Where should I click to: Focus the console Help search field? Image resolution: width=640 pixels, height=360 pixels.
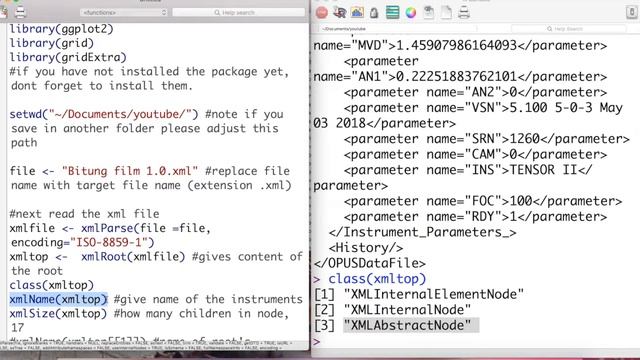568,29
